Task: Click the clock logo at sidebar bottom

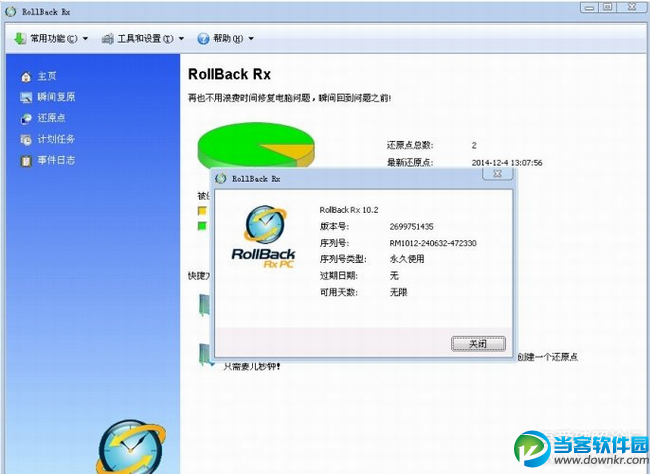Action: 131,447
